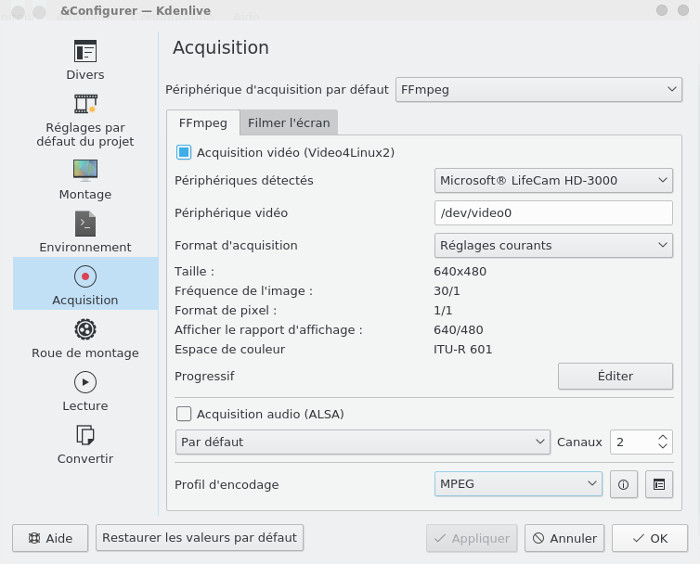Go to the Environnement terminal icon
Image resolution: width=700 pixels, height=564 pixels.
[85, 224]
